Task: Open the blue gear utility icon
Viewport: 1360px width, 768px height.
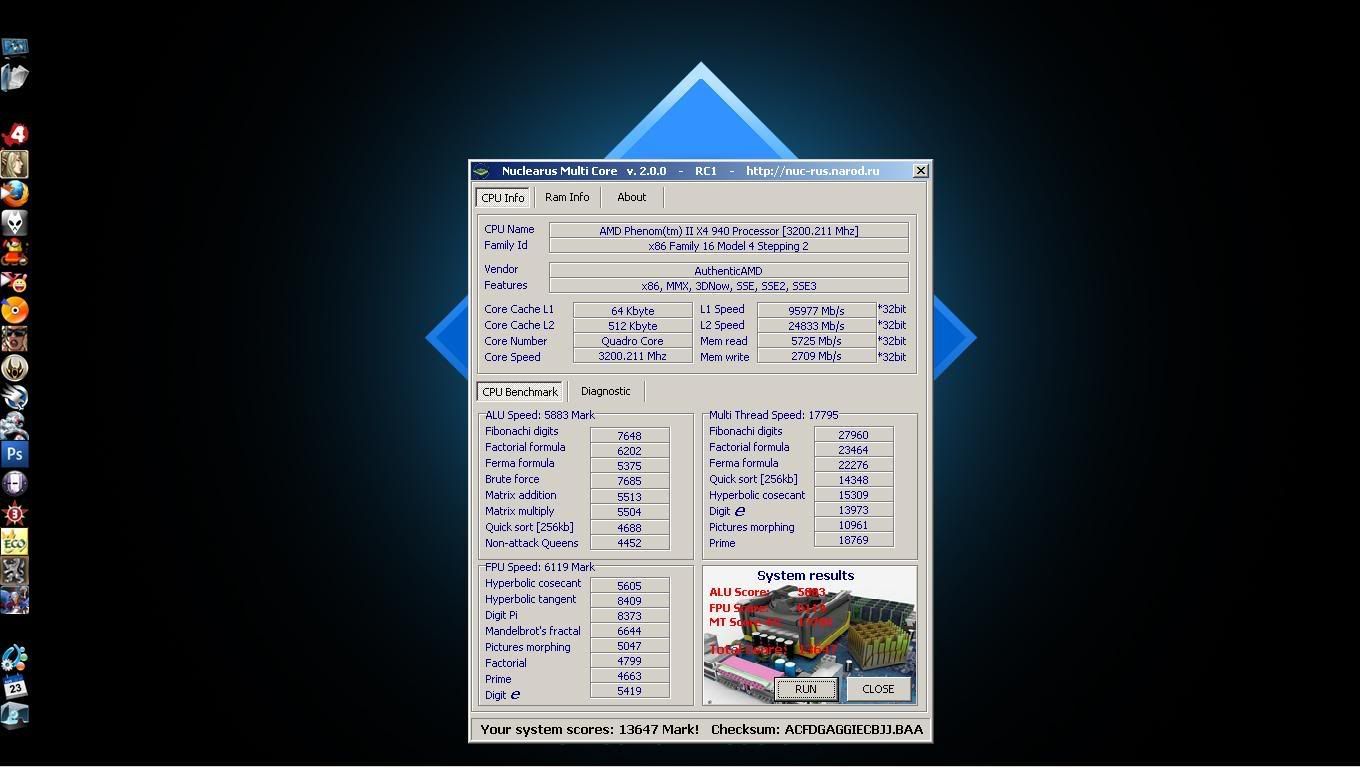Action: click(x=15, y=658)
